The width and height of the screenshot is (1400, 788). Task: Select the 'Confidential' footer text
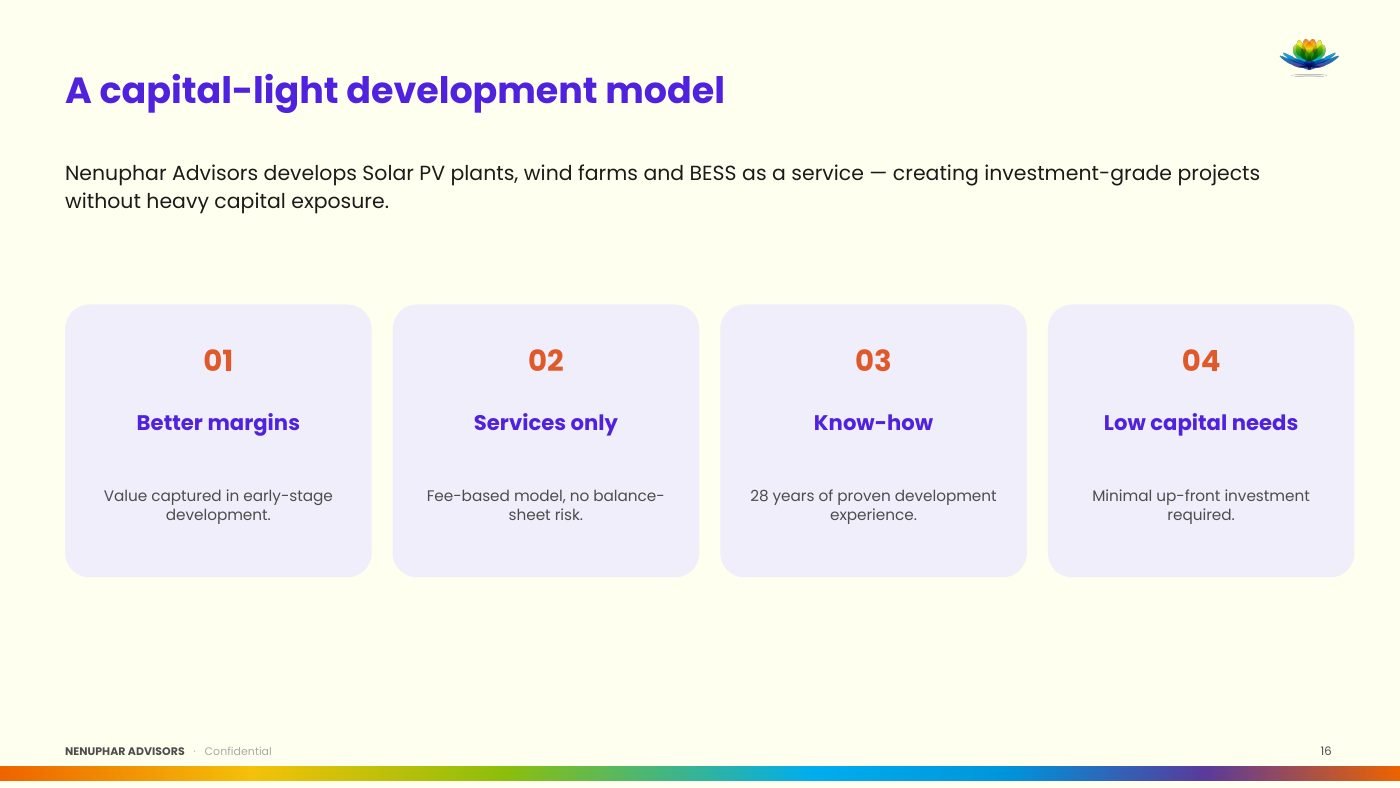coord(238,751)
